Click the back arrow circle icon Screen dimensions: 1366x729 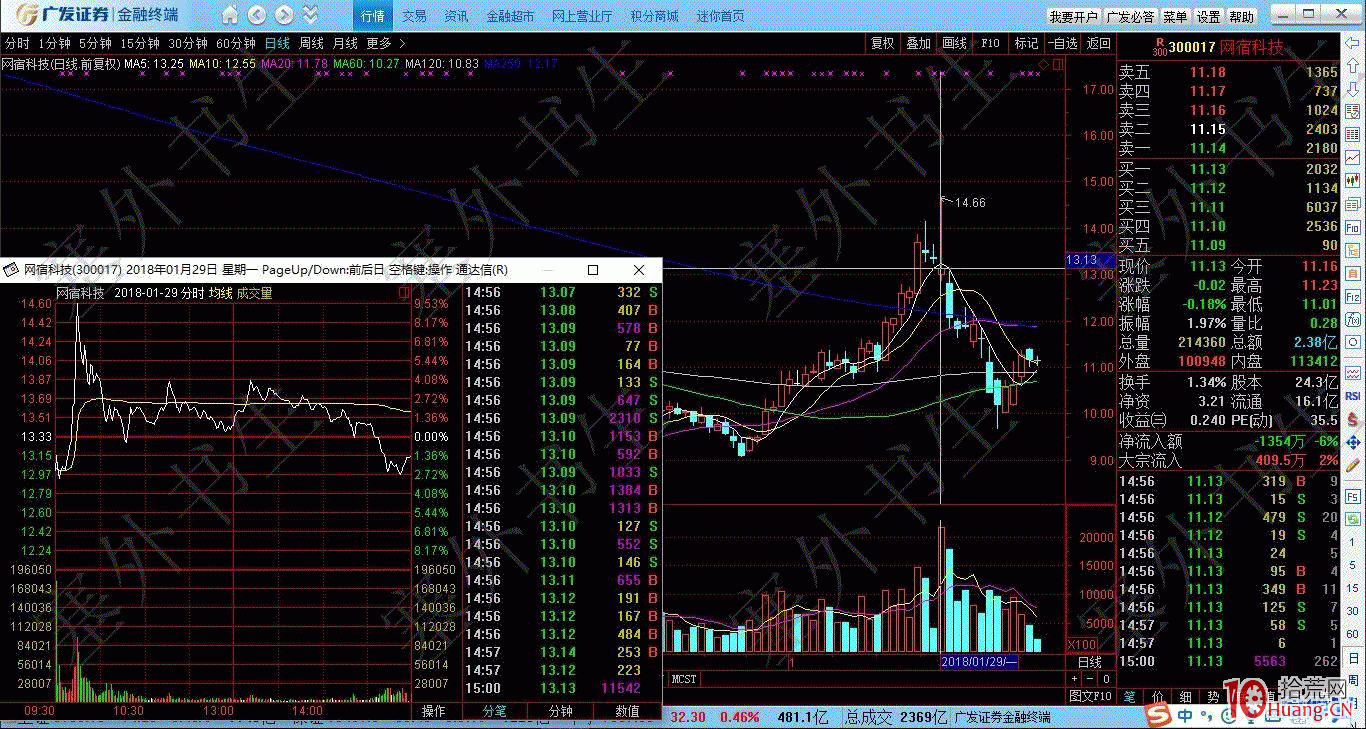click(257, 15)
